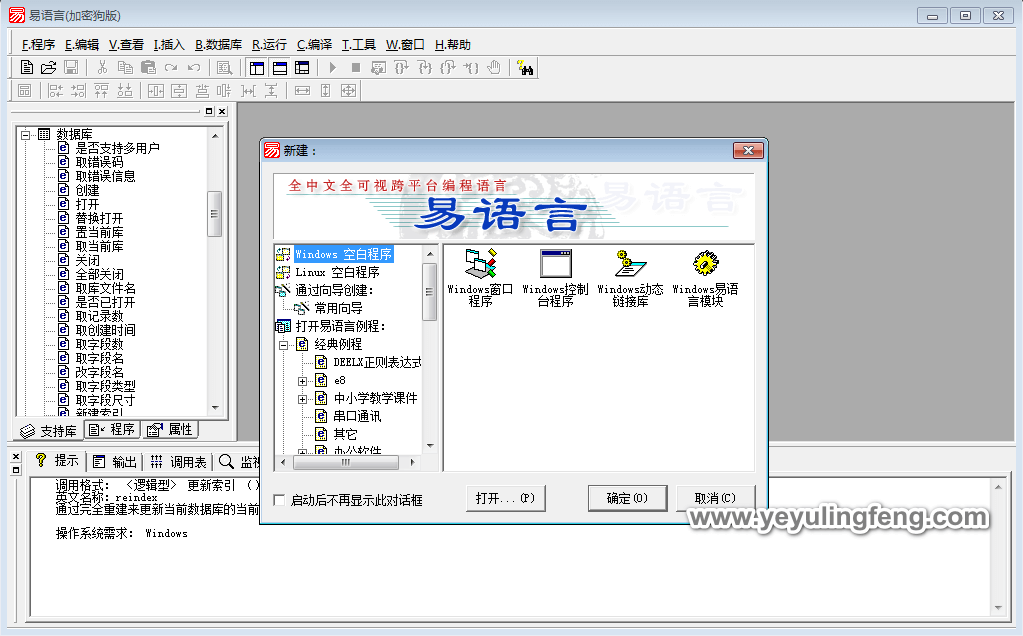Click the Copy toolbar icon

pyautogui.click(x=125, y=67)
